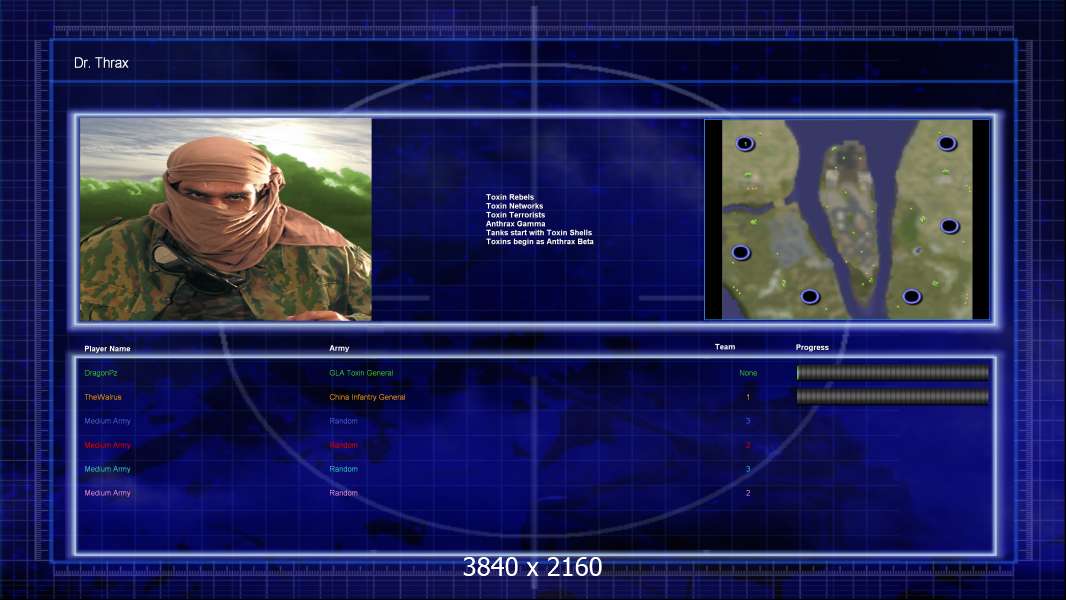This screenshot has width=1066, height=600.
Task: Select the bottom-right start position marker on minimap
Action: pos(912,296)
